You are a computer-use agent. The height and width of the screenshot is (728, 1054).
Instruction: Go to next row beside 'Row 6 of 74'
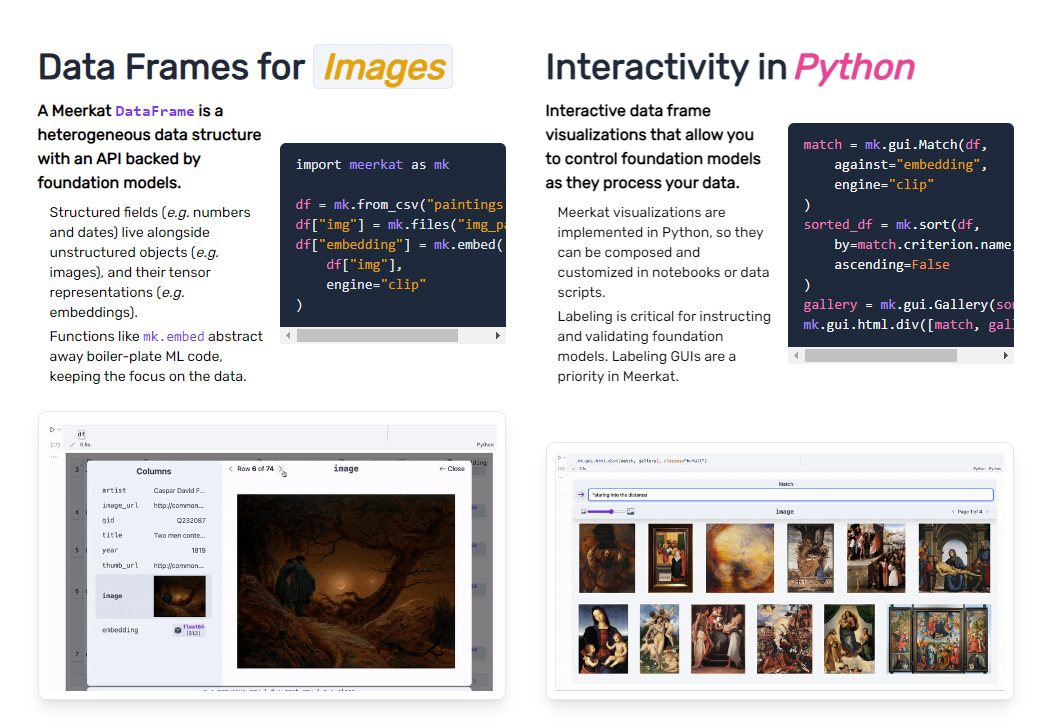pos(280,469)
